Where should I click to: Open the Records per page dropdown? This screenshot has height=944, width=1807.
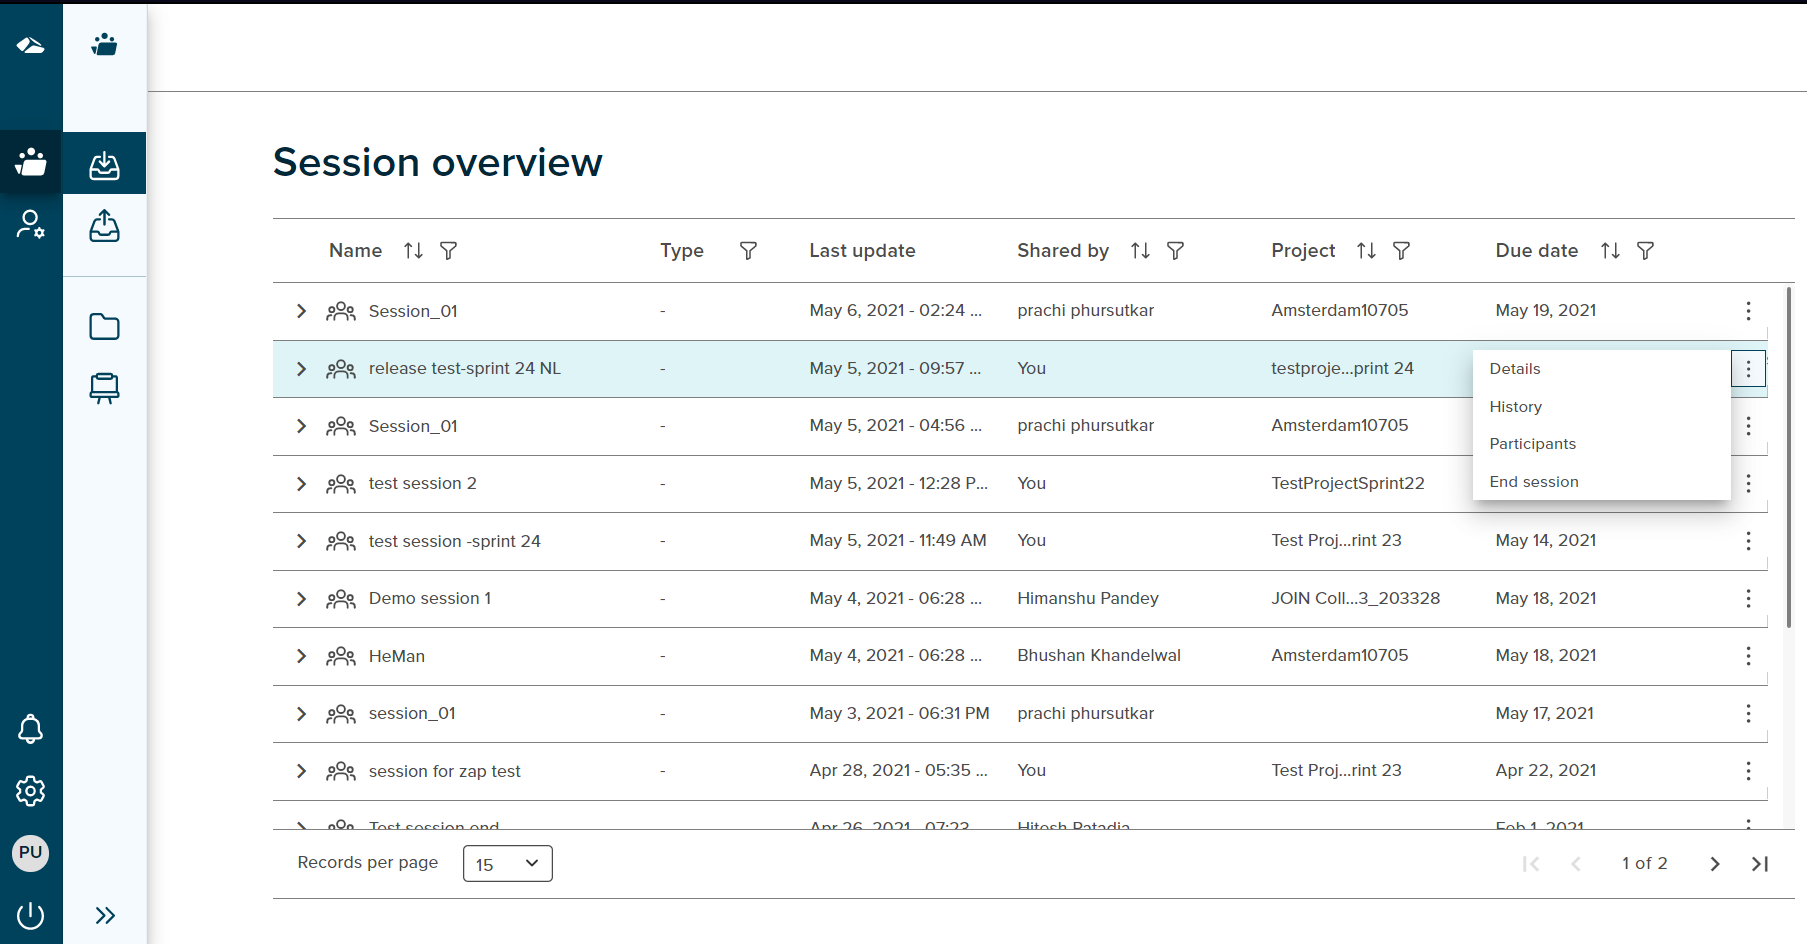(x=507, y=862)
